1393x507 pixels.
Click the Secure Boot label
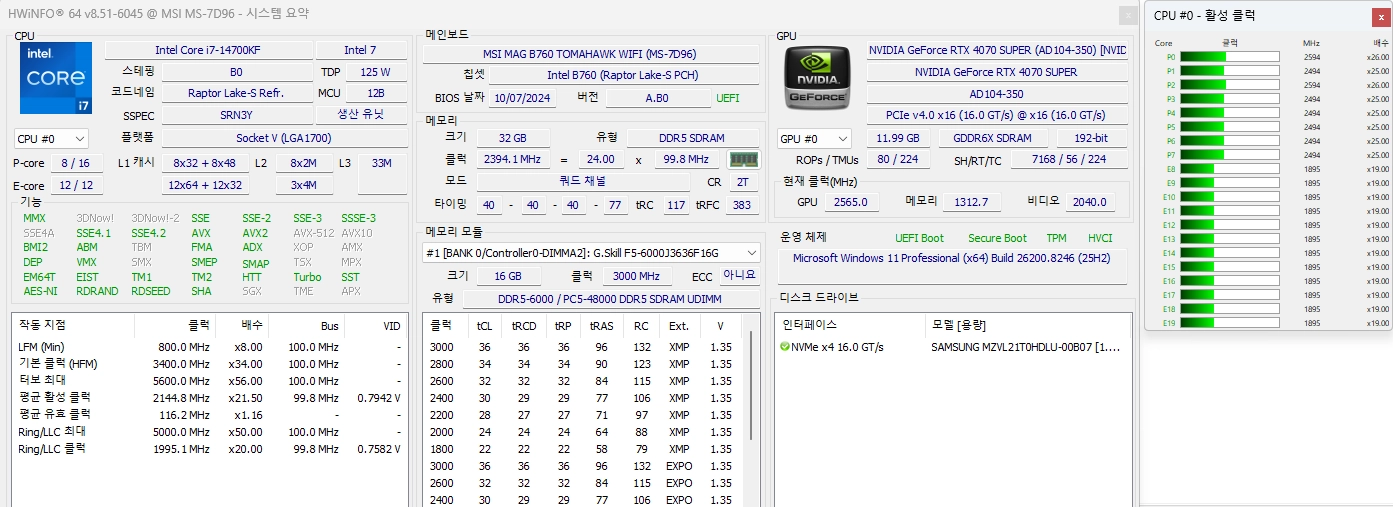click(x=997, y=238)
